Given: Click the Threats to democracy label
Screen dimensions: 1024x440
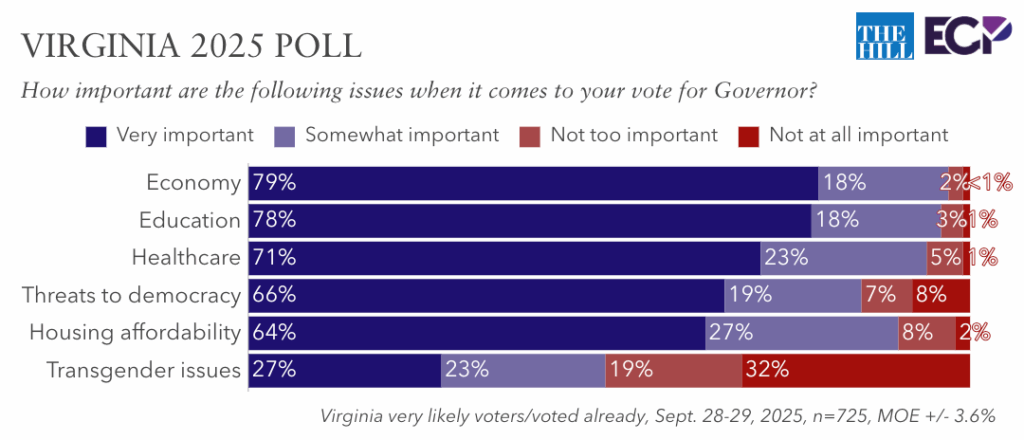Looking at the screenshot, I should (x=131, y=295).
